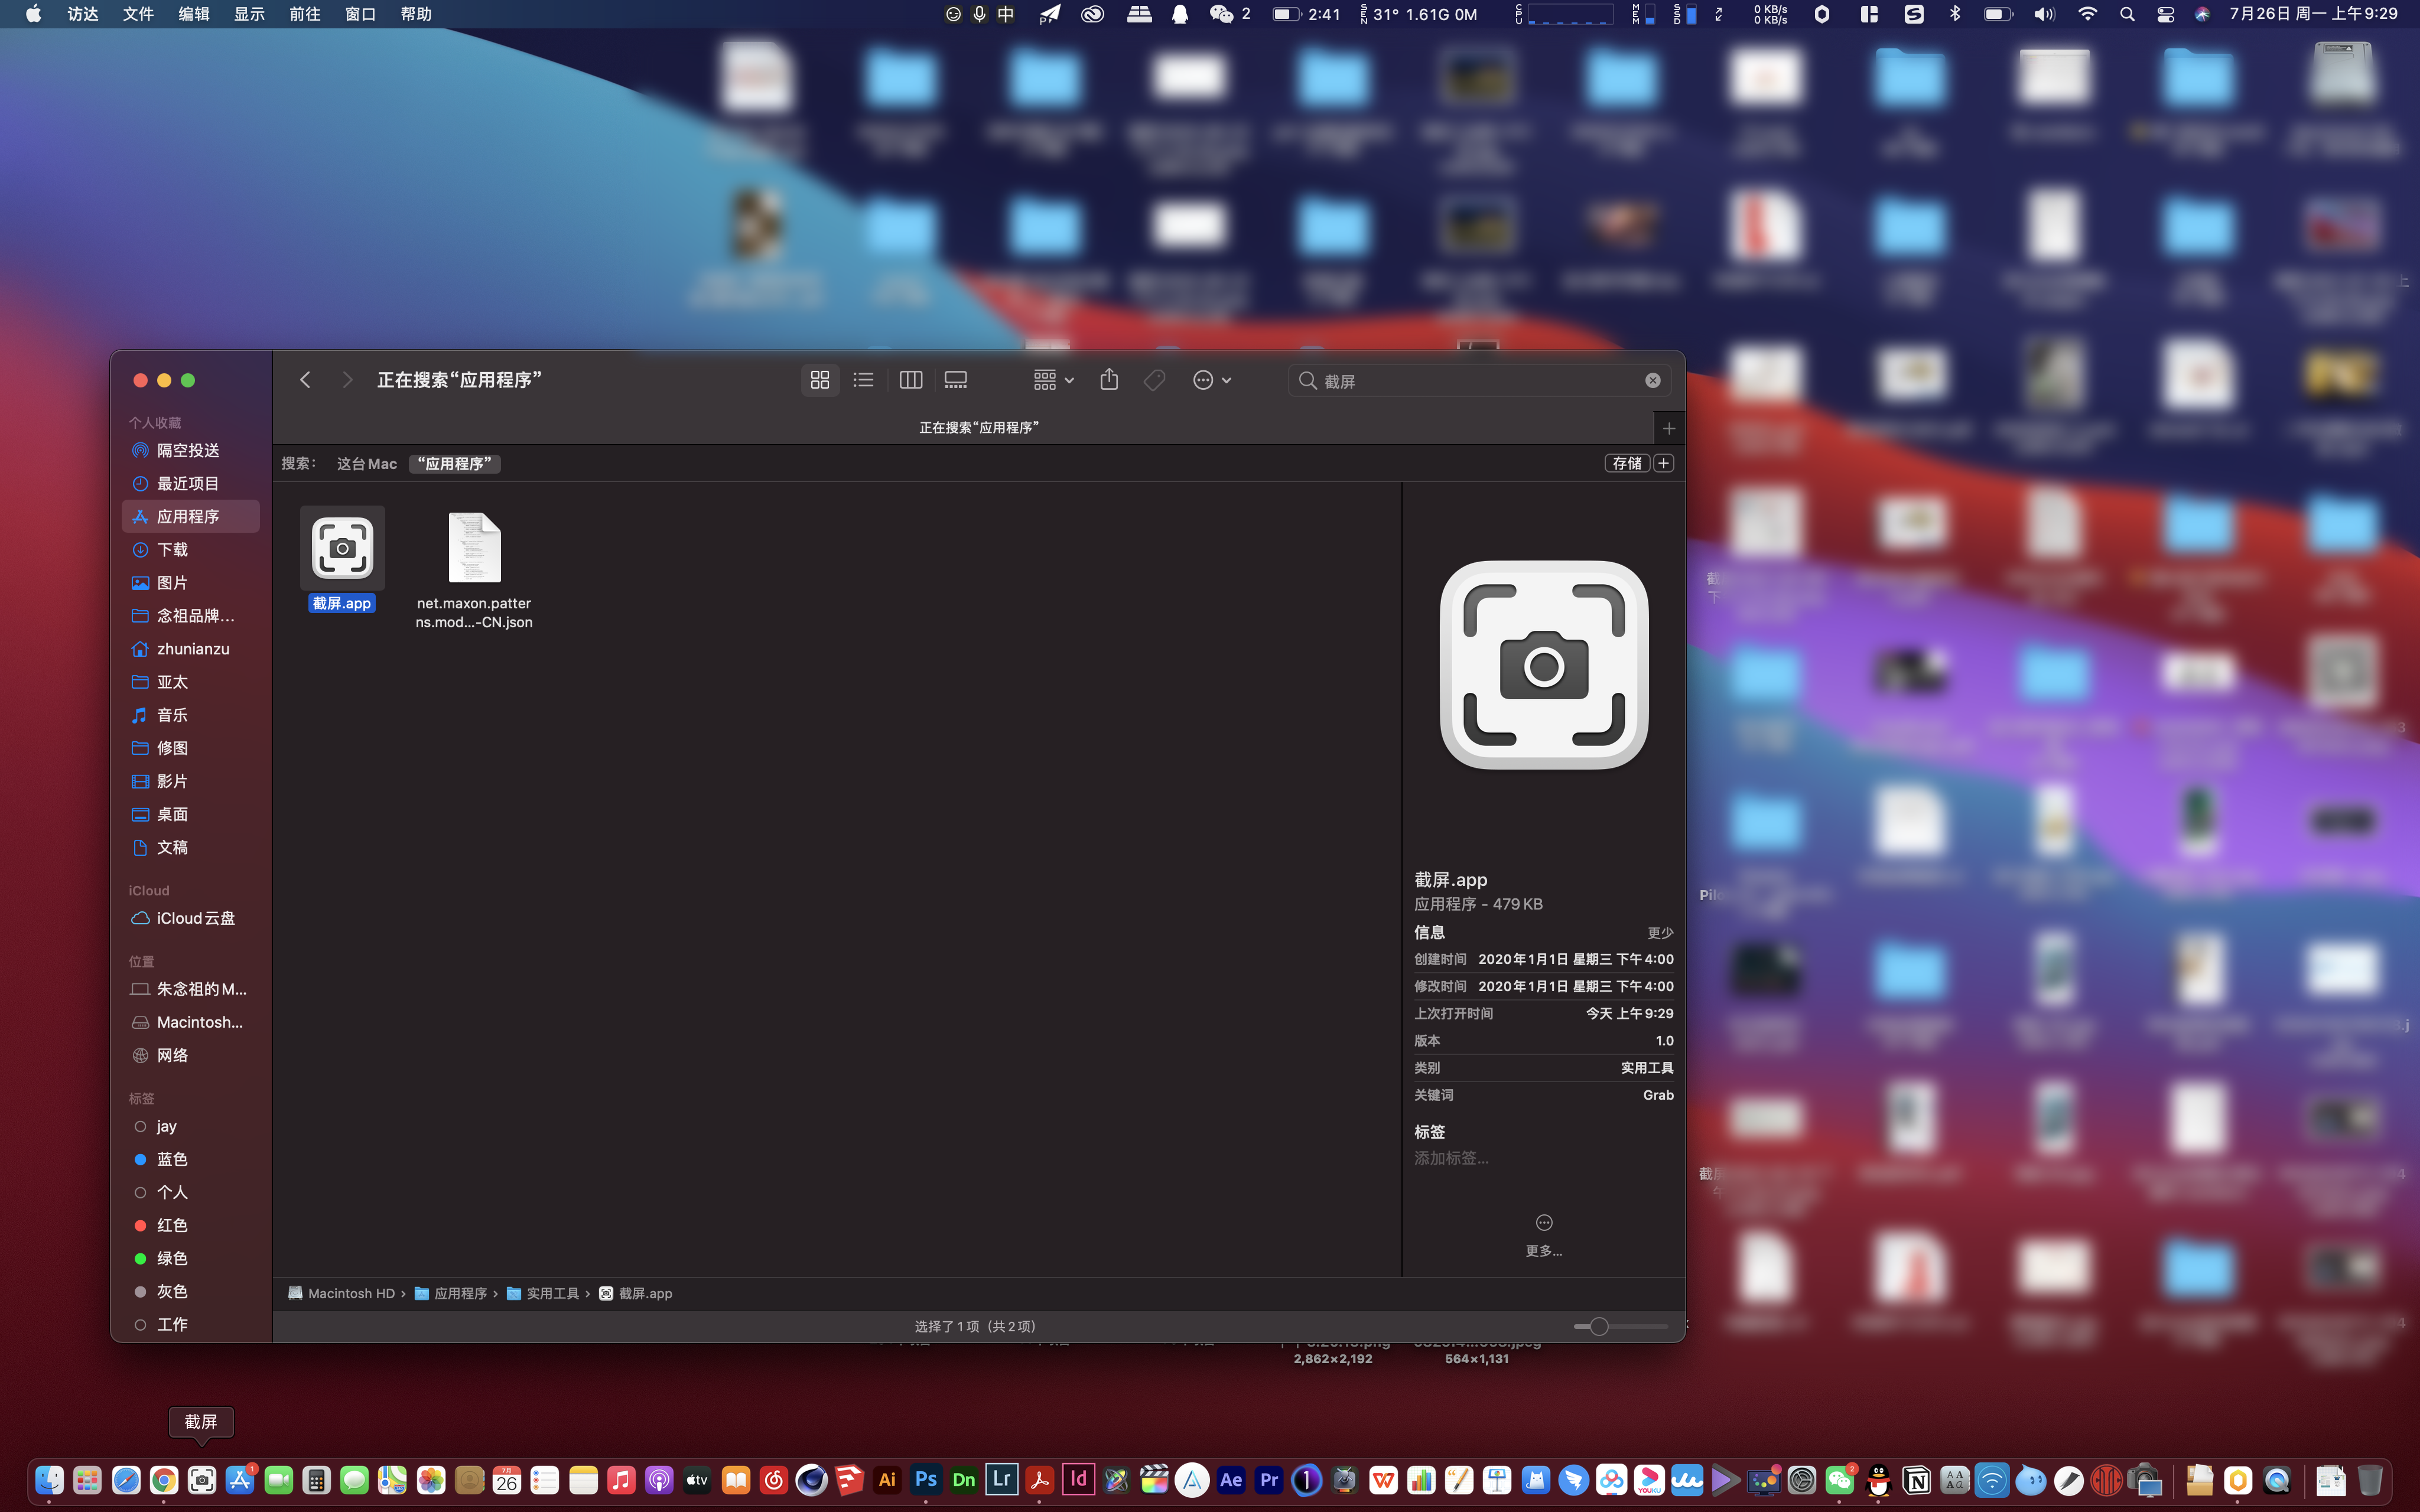Open the 截屏 icon in the Dock
2420x1512 pixels.
tap(202, 1480)
